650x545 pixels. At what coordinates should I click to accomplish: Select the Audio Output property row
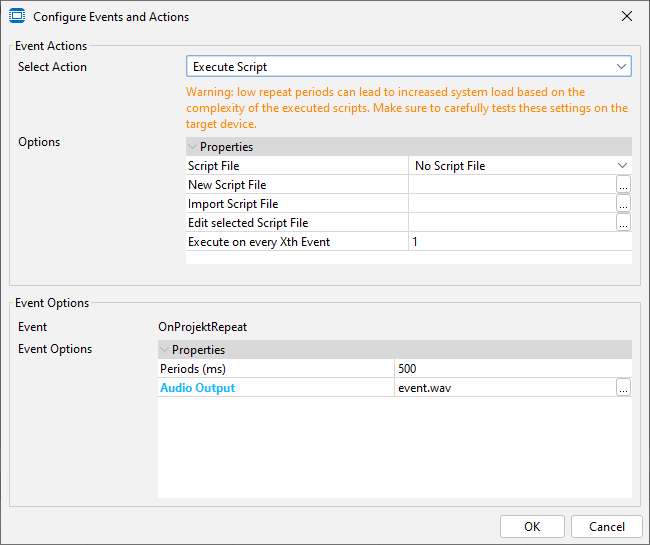[x=198, y=388]
